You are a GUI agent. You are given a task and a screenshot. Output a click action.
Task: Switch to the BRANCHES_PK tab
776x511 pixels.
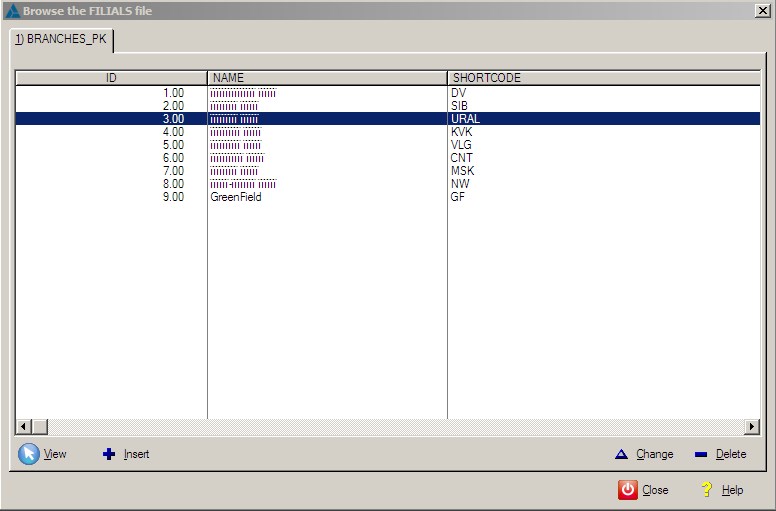62,40
